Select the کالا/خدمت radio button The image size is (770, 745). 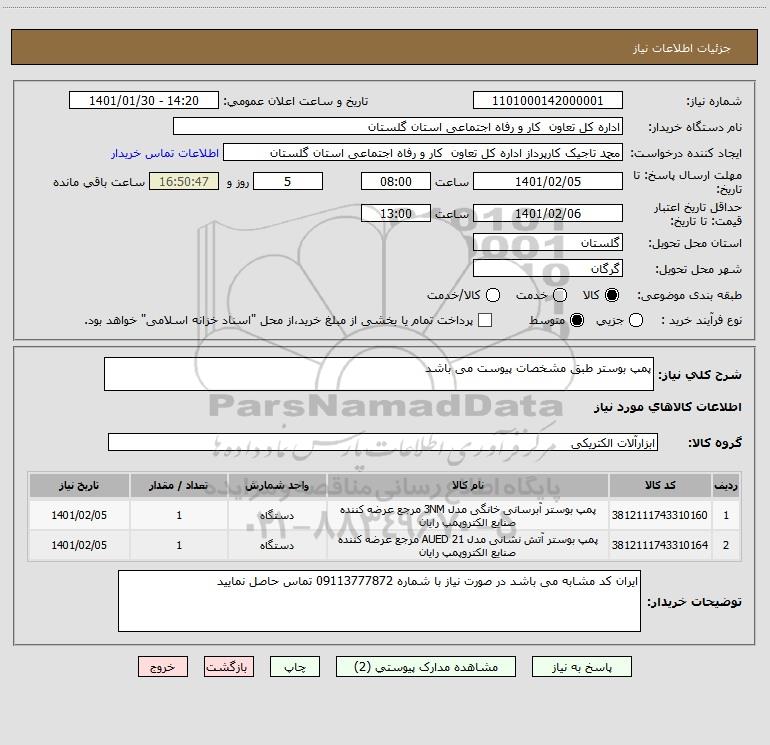[x=493, y=295]
